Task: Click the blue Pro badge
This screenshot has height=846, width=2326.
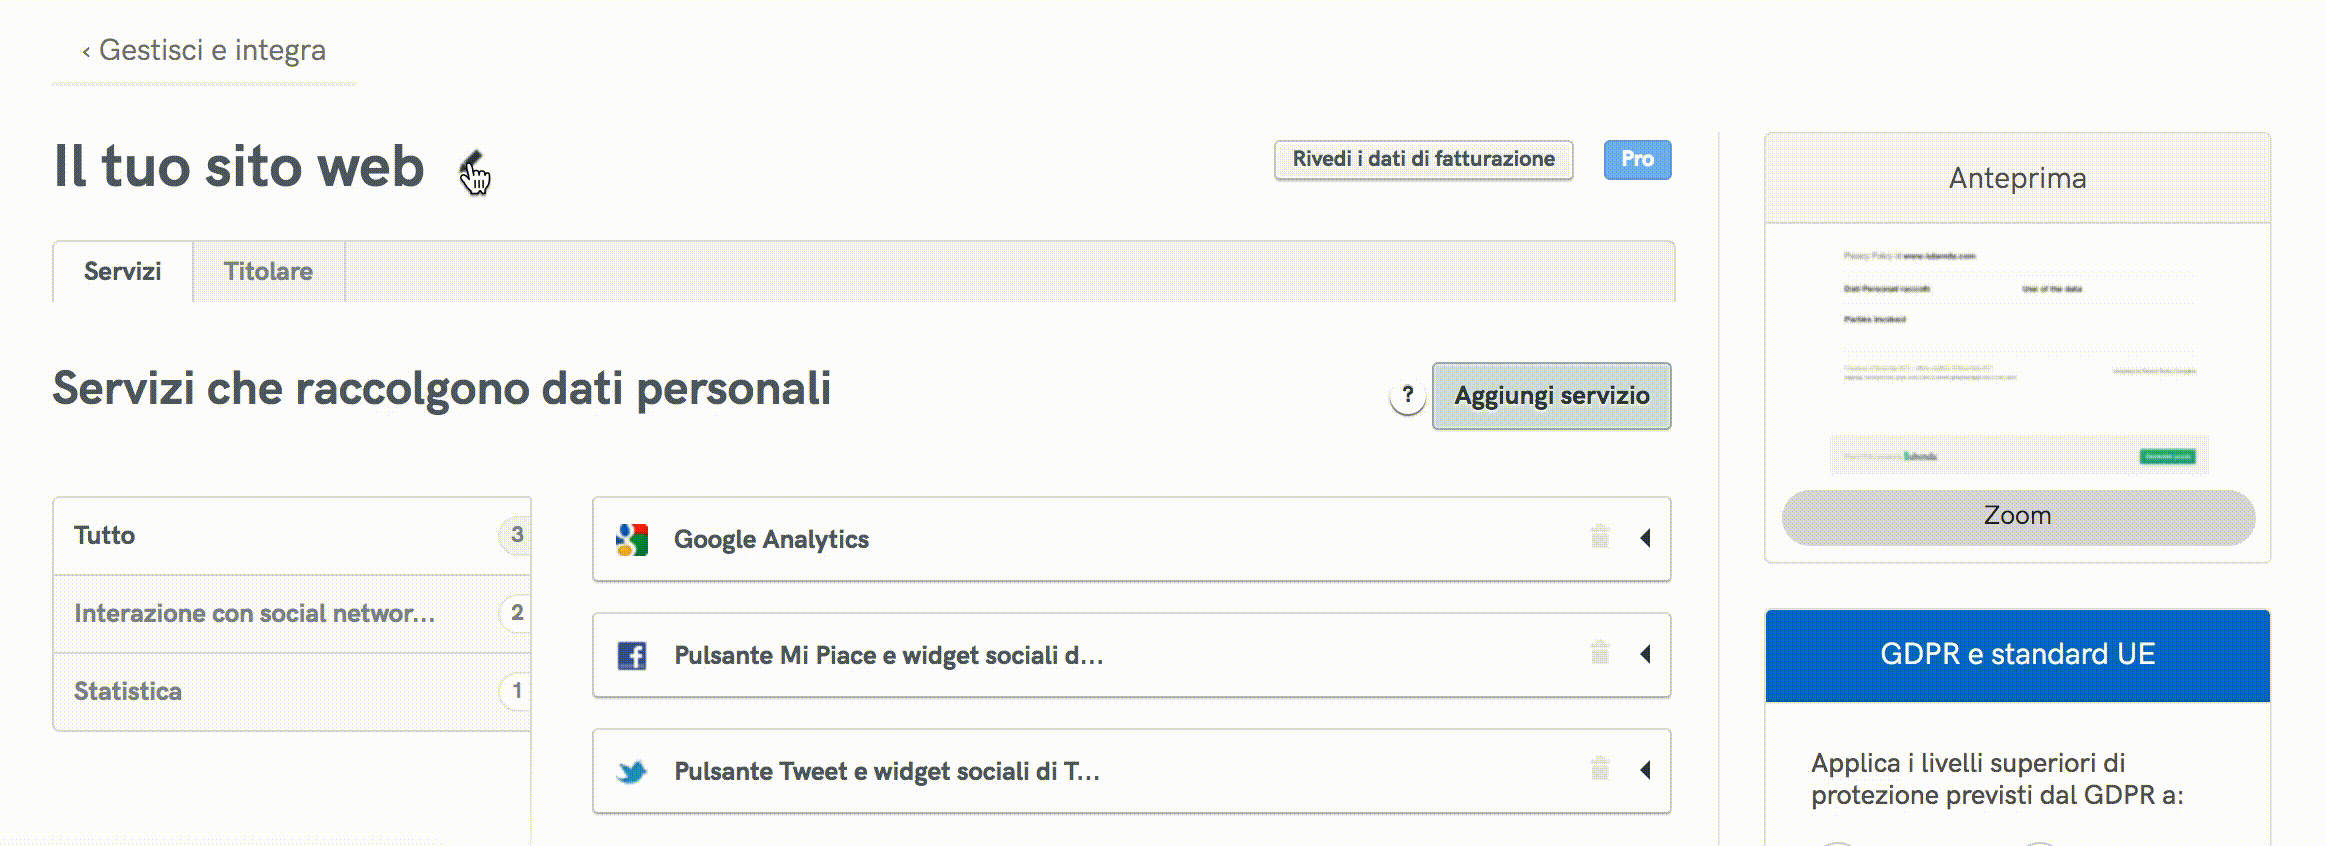Action: pos(1637,159)
